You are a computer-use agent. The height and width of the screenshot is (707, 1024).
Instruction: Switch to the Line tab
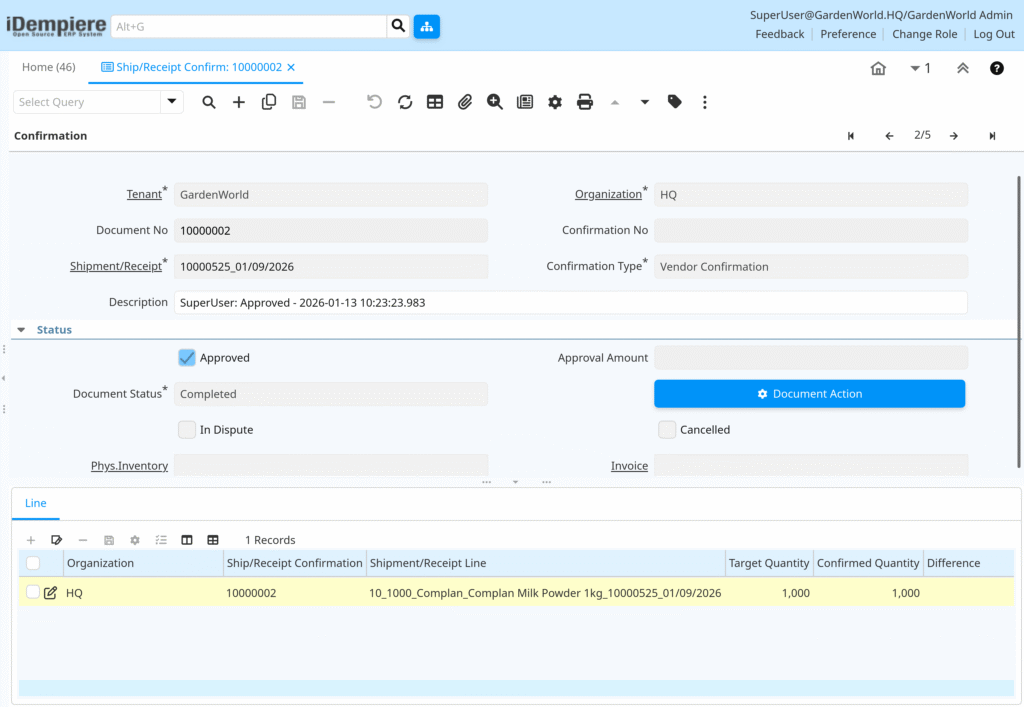pyautogui.click(x=35, y=503)
